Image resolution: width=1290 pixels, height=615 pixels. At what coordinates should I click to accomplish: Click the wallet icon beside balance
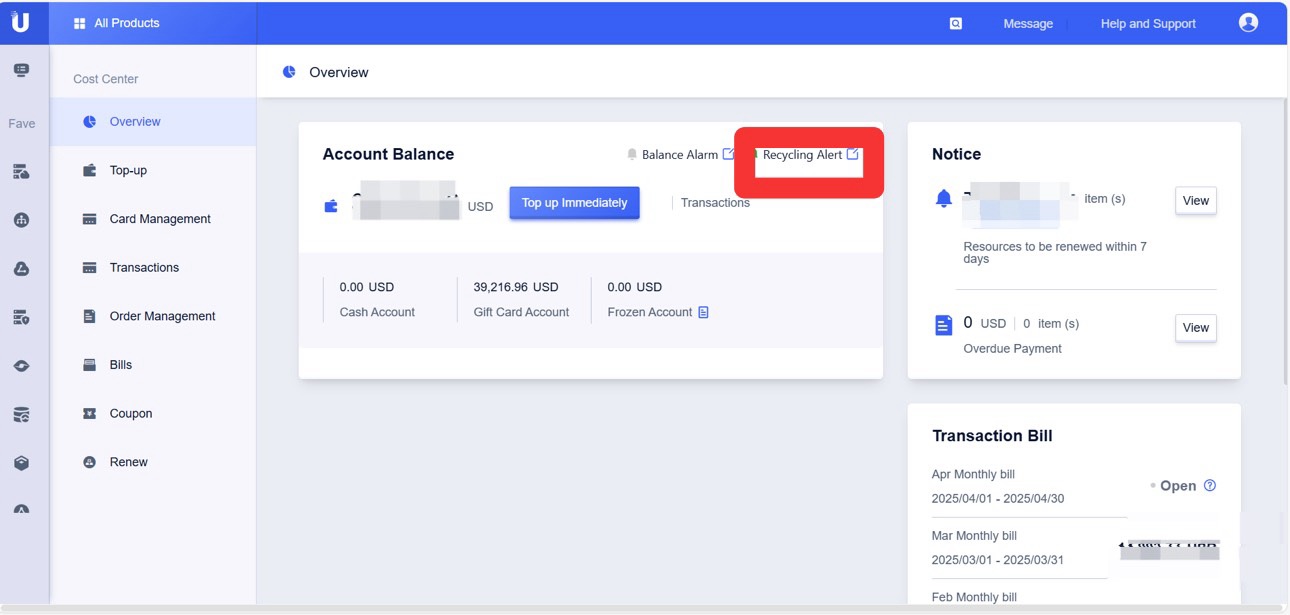coord(331,206)
